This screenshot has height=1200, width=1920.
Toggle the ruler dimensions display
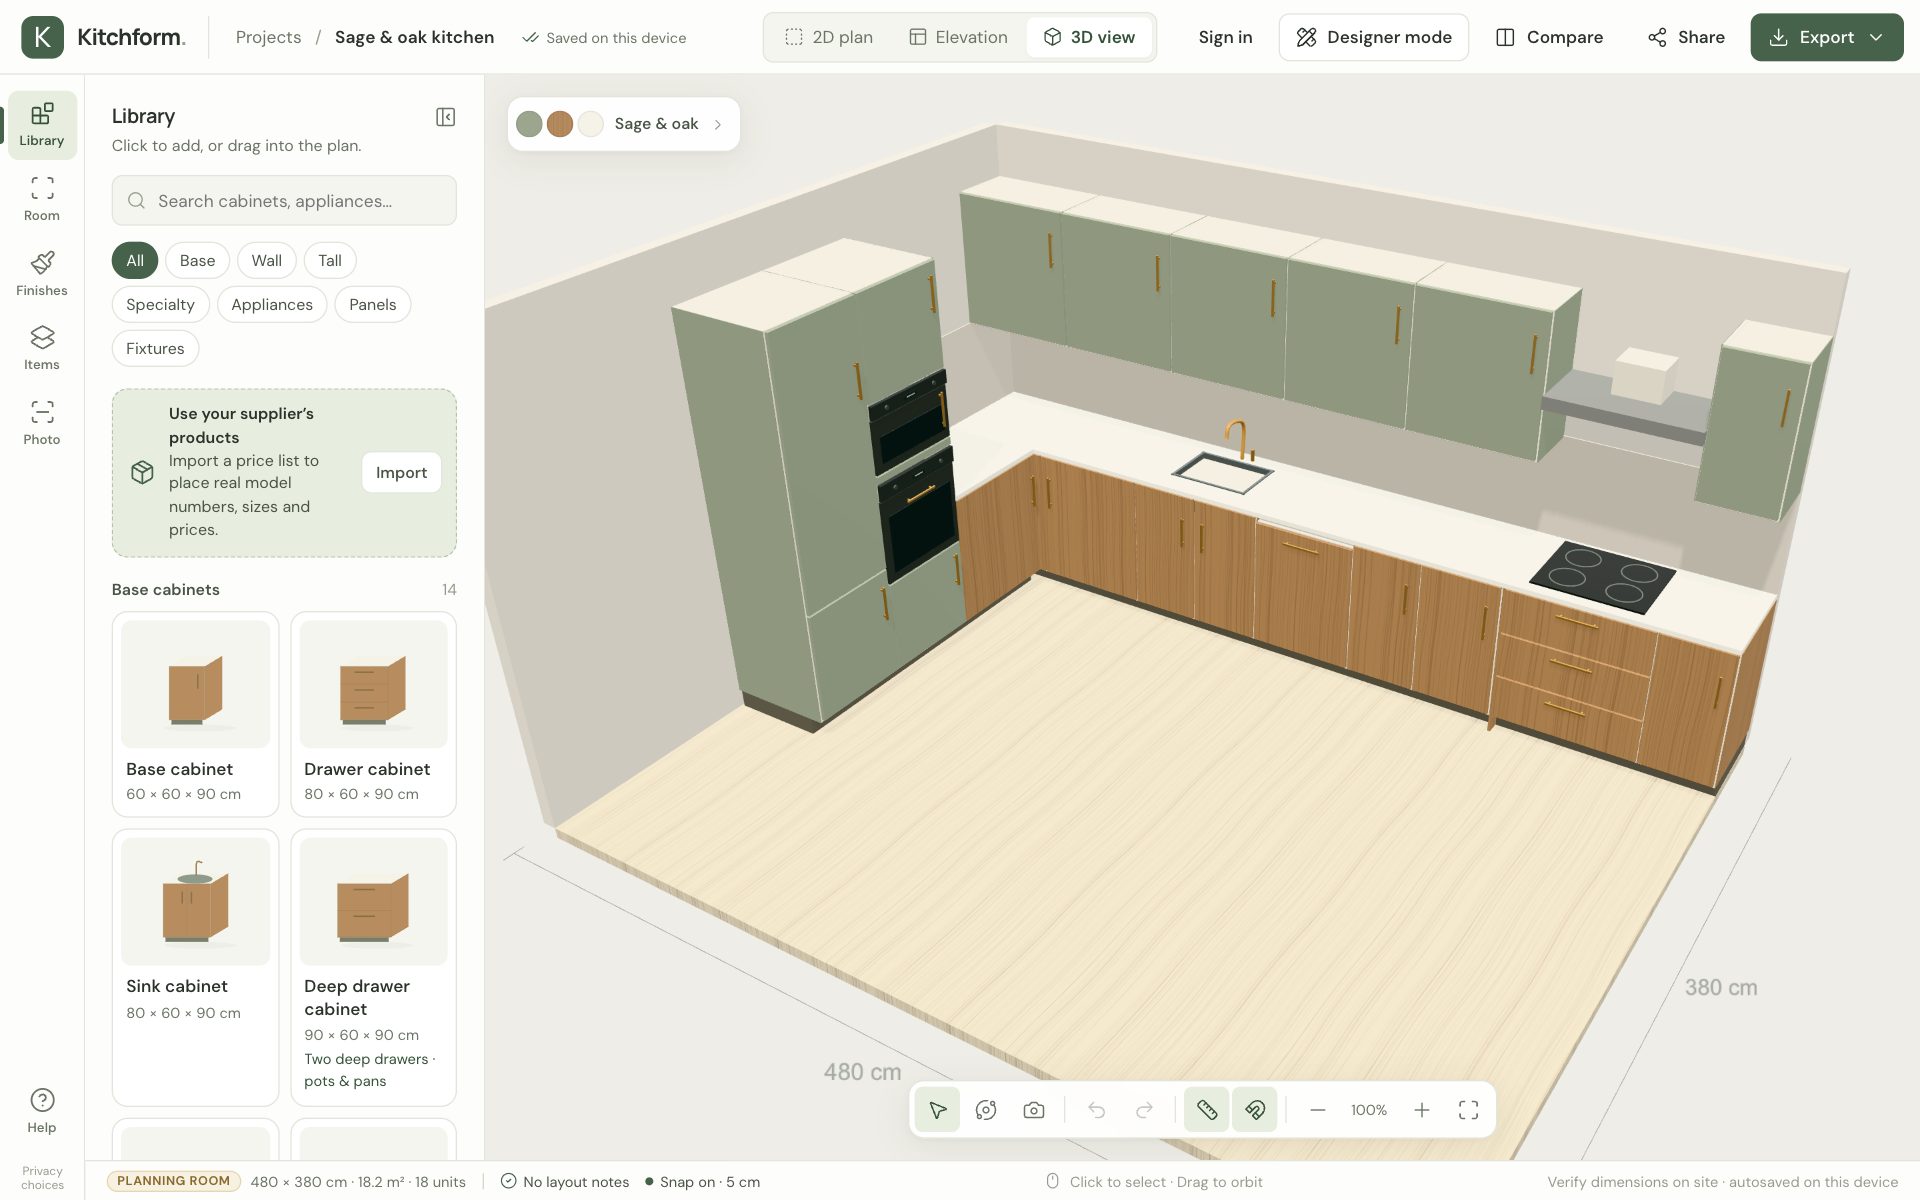(1206, 1110)
